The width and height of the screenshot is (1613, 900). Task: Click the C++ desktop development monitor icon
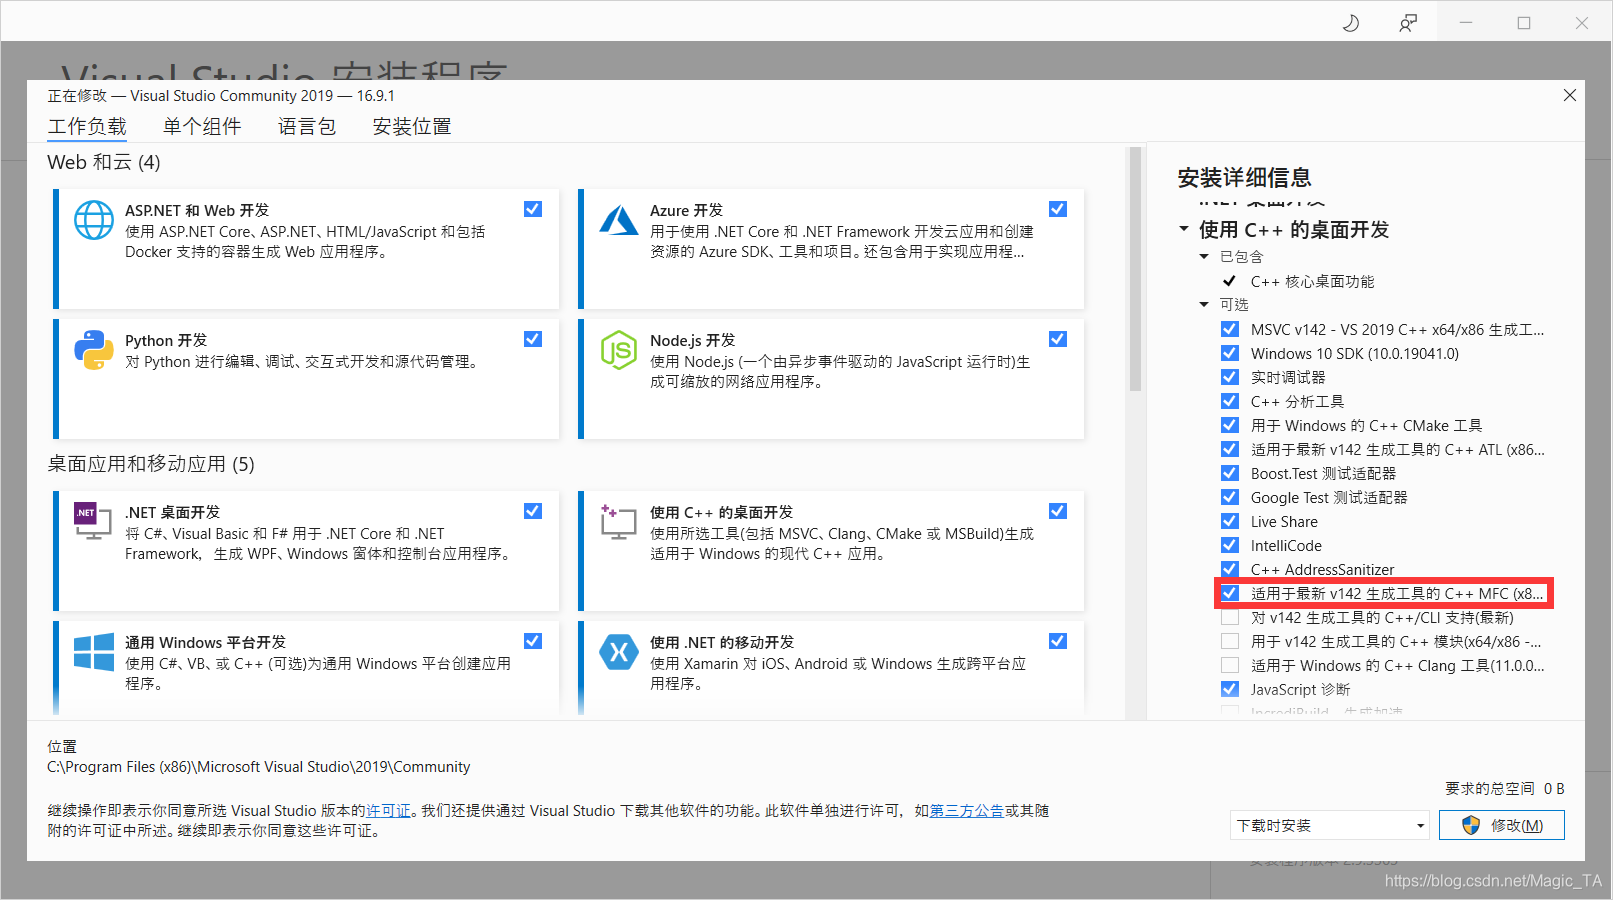pos(619,521)
